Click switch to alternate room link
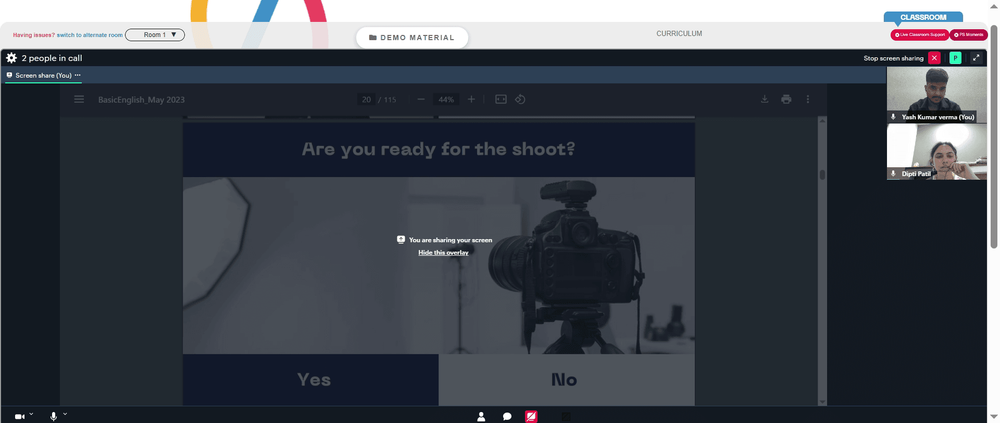The image size is (1000, 423). 90,35
